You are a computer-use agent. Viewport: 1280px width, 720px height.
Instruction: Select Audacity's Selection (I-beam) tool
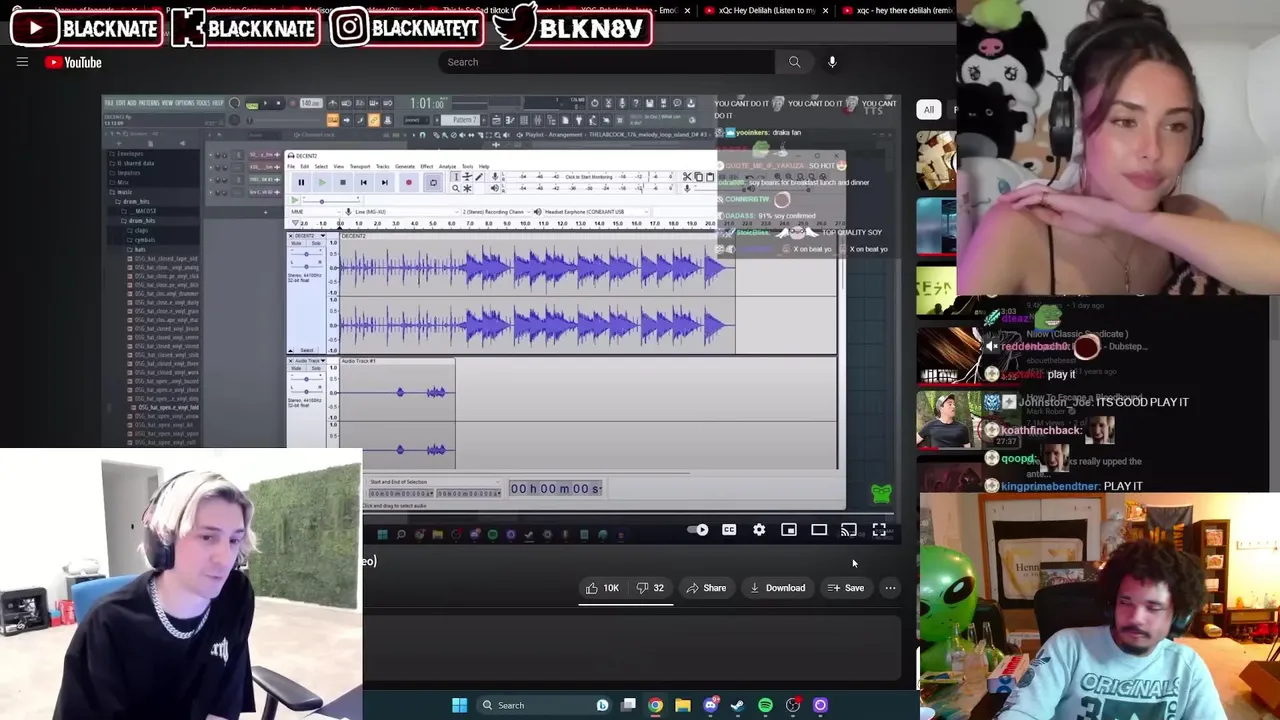[456, 177]
